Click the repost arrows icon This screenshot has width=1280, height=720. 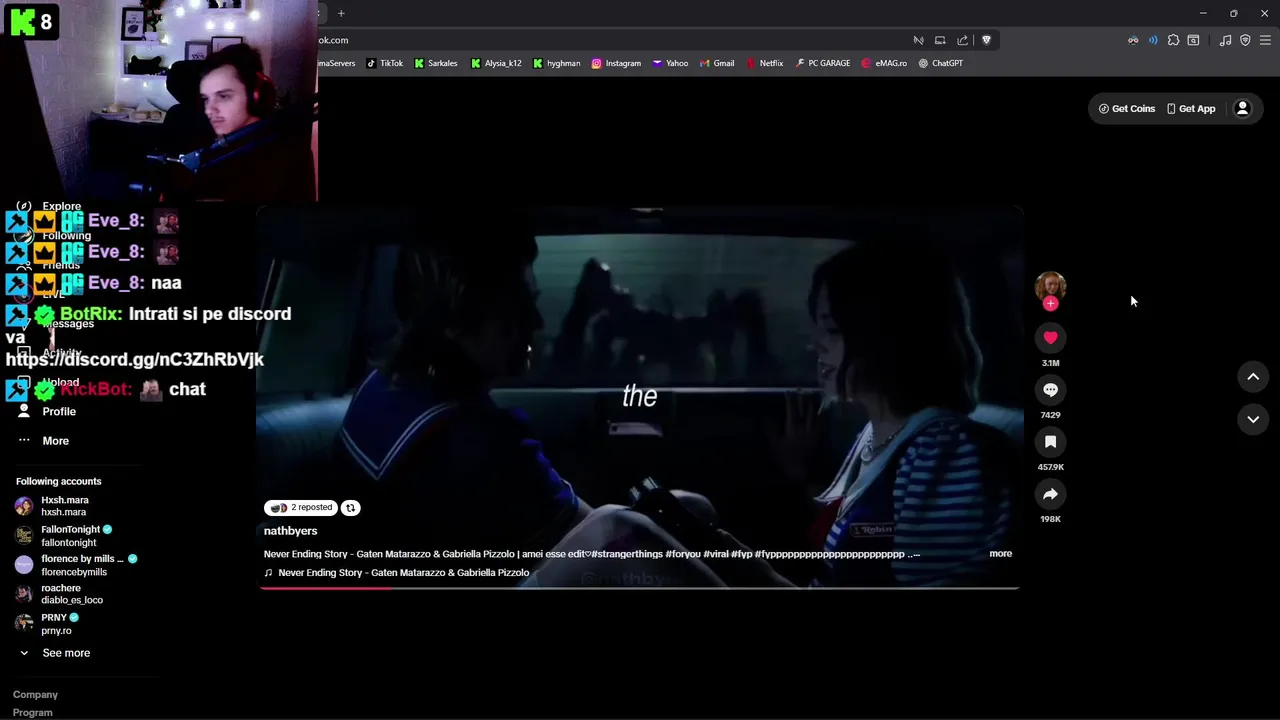click(350, 508)
